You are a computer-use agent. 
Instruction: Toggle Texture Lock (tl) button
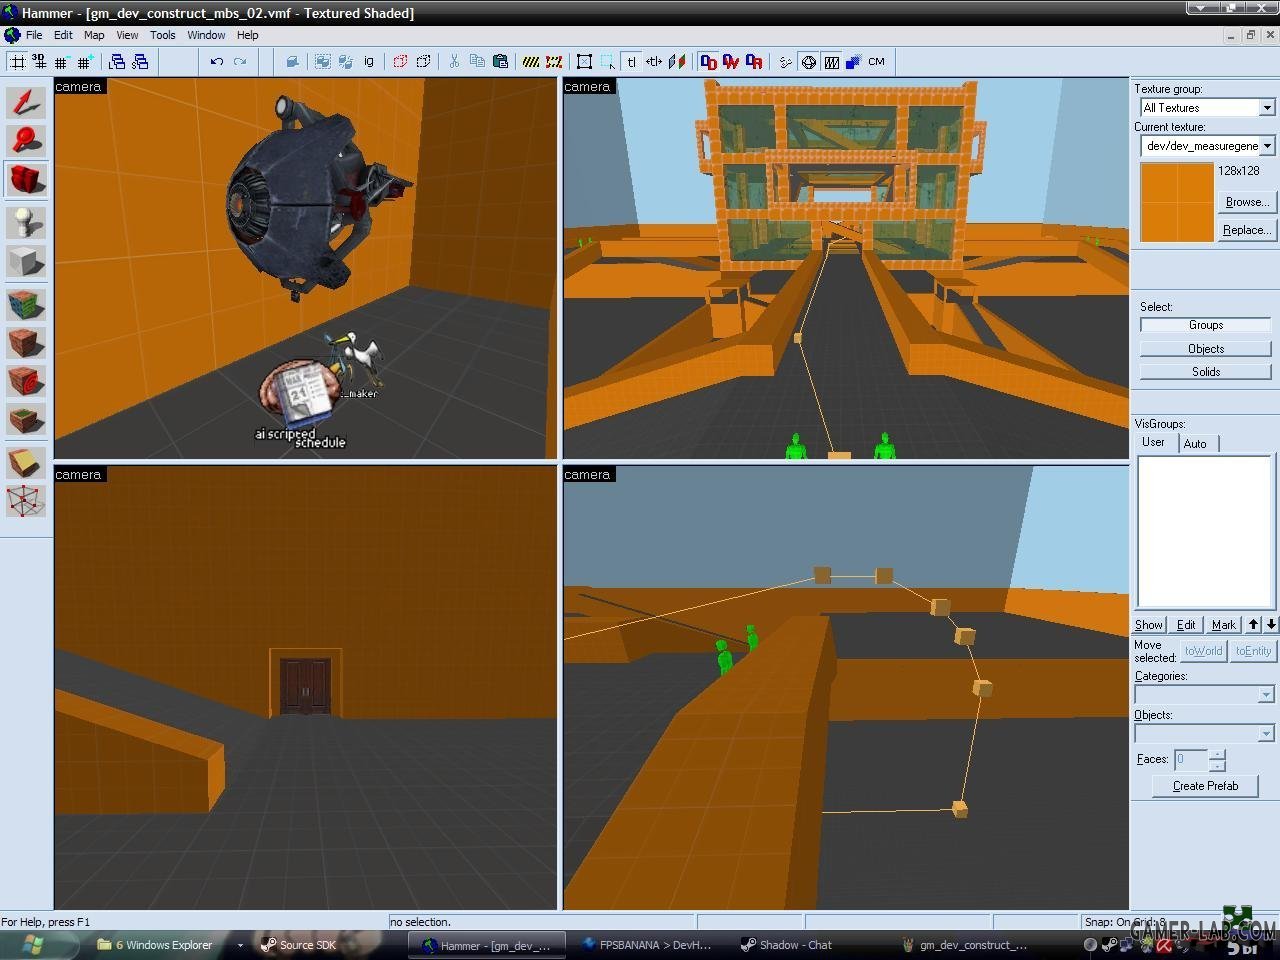pos(631,62)
